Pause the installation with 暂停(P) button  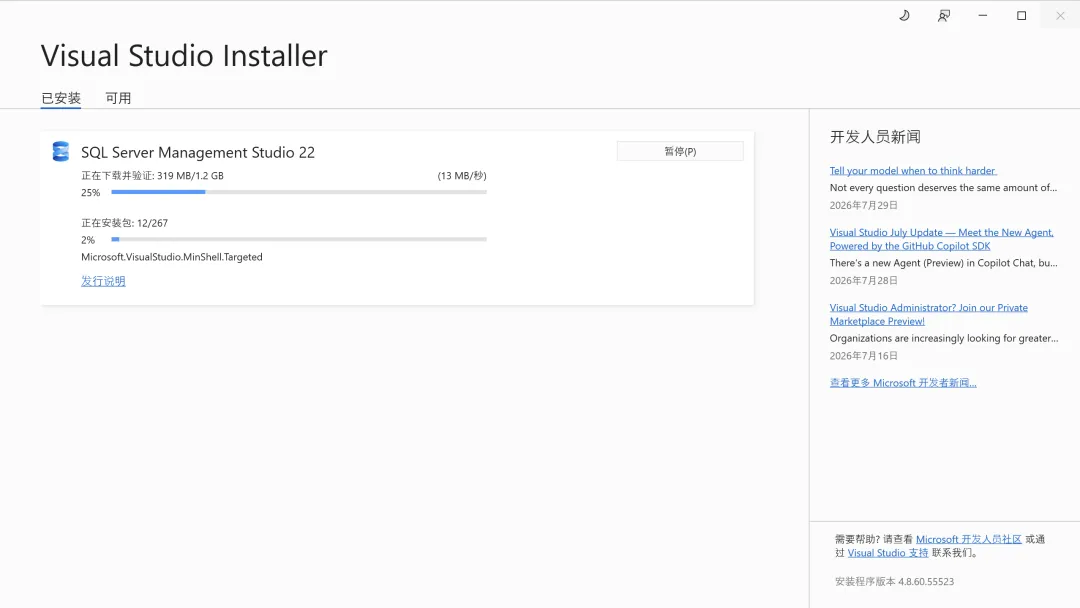[680, 151]
